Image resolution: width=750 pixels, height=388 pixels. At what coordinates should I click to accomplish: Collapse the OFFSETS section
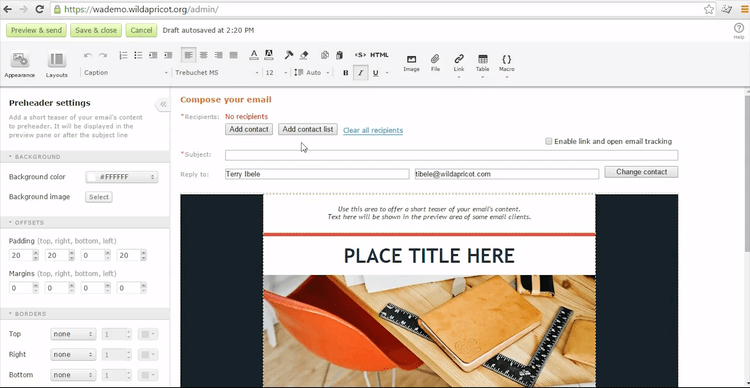(x=85, y=222)
